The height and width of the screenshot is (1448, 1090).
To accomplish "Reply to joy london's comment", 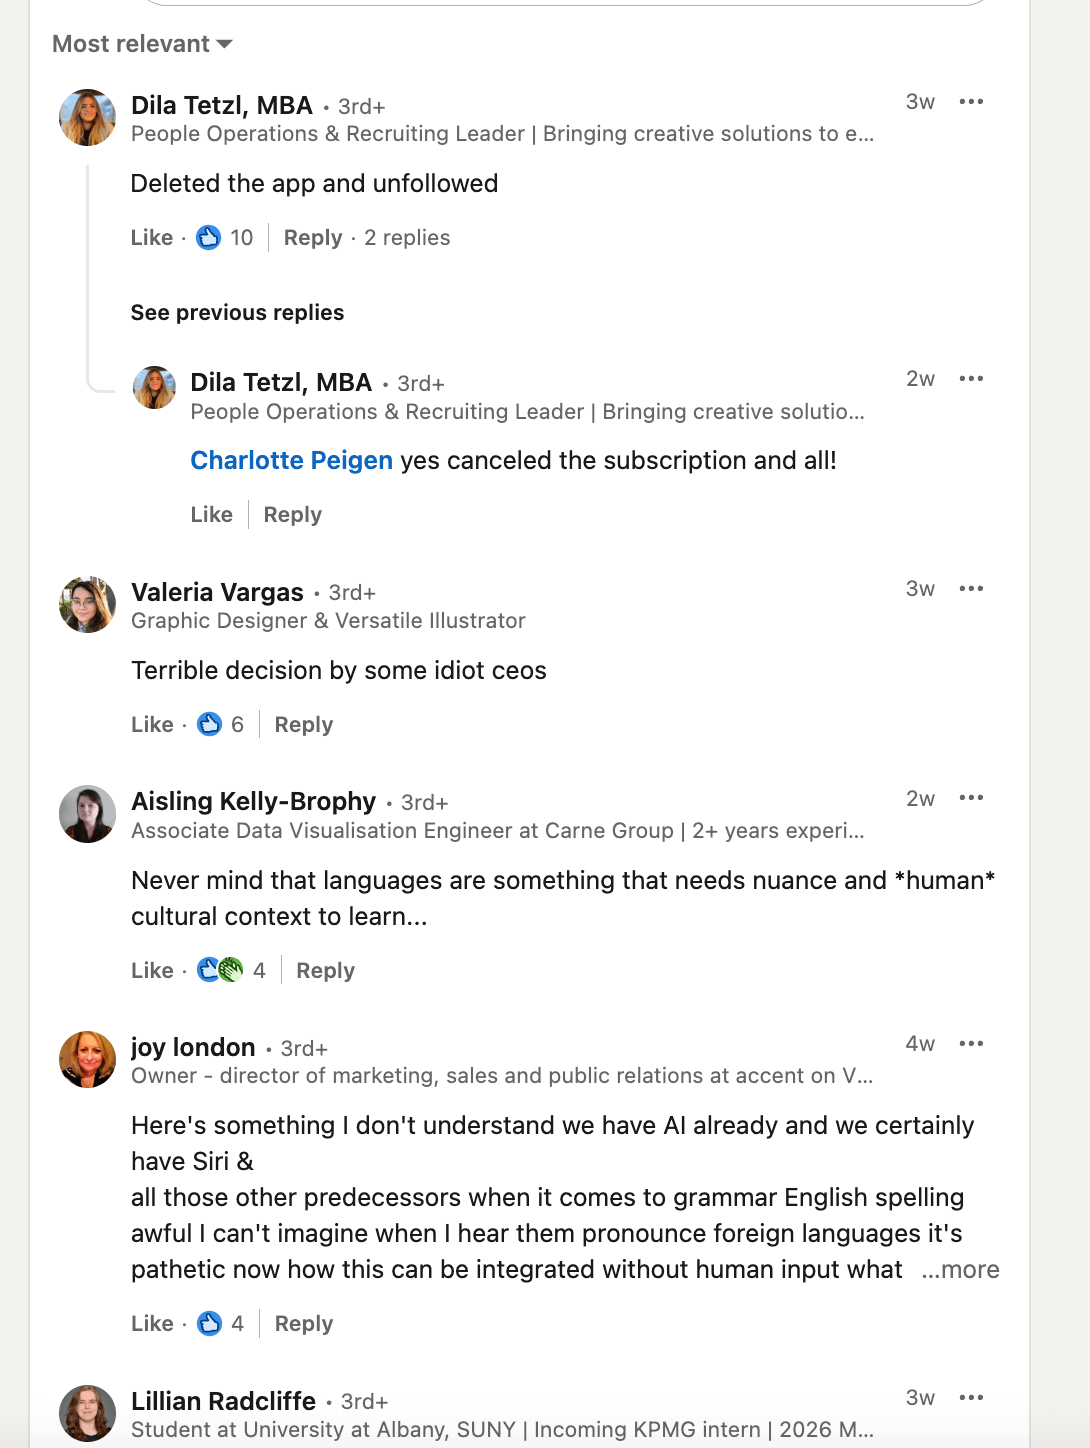I will point(304,1324).
